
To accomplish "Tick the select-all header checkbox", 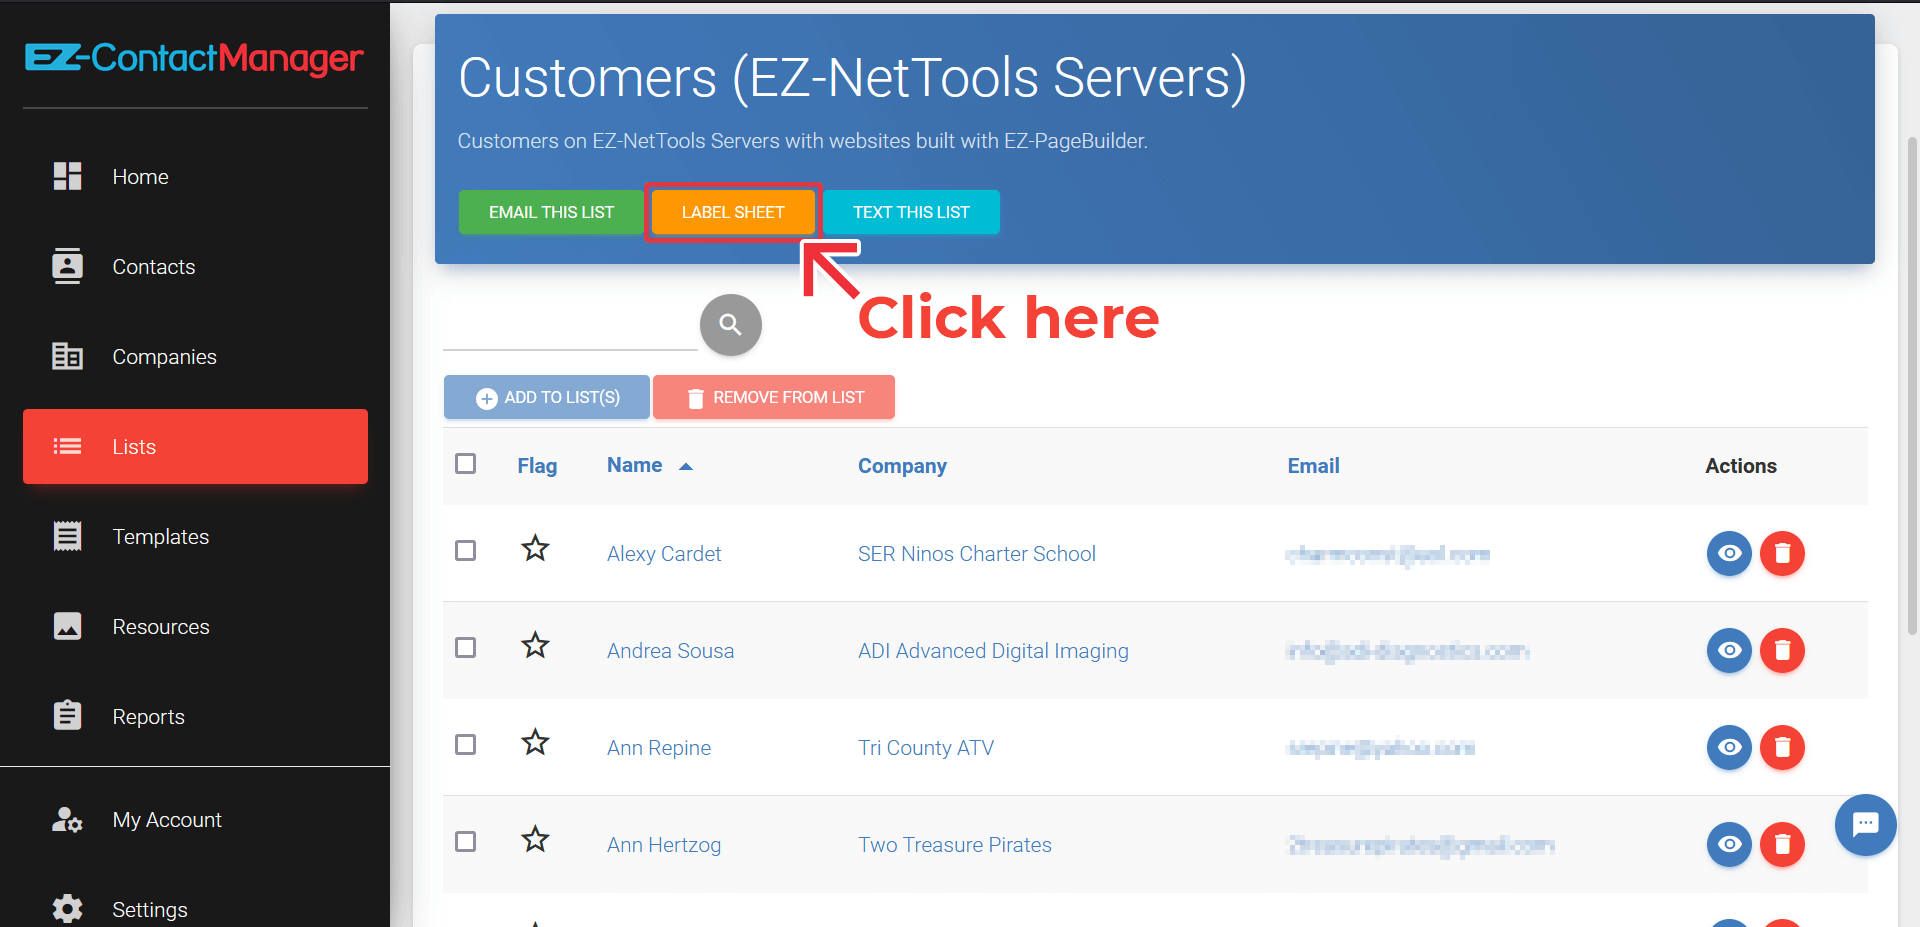I will 465,464.
